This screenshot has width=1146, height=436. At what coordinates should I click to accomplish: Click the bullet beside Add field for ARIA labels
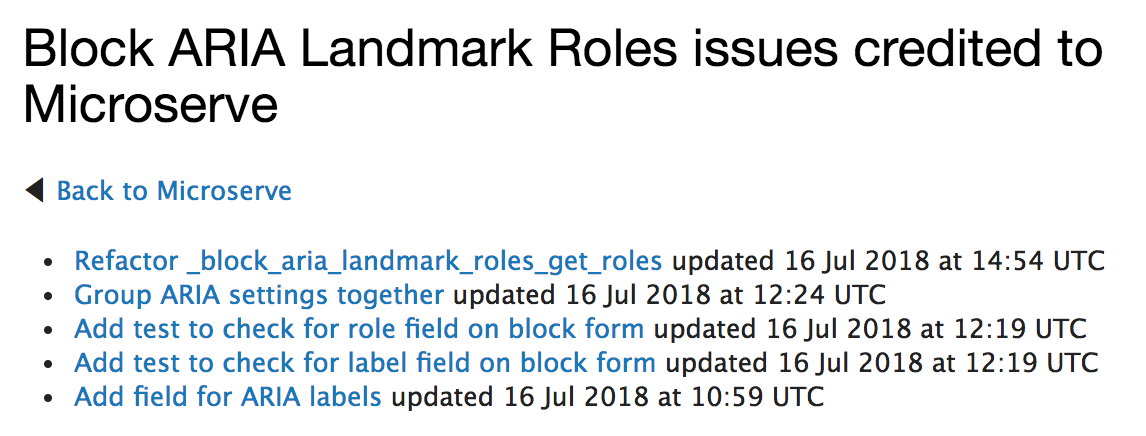tap(46, 397)
